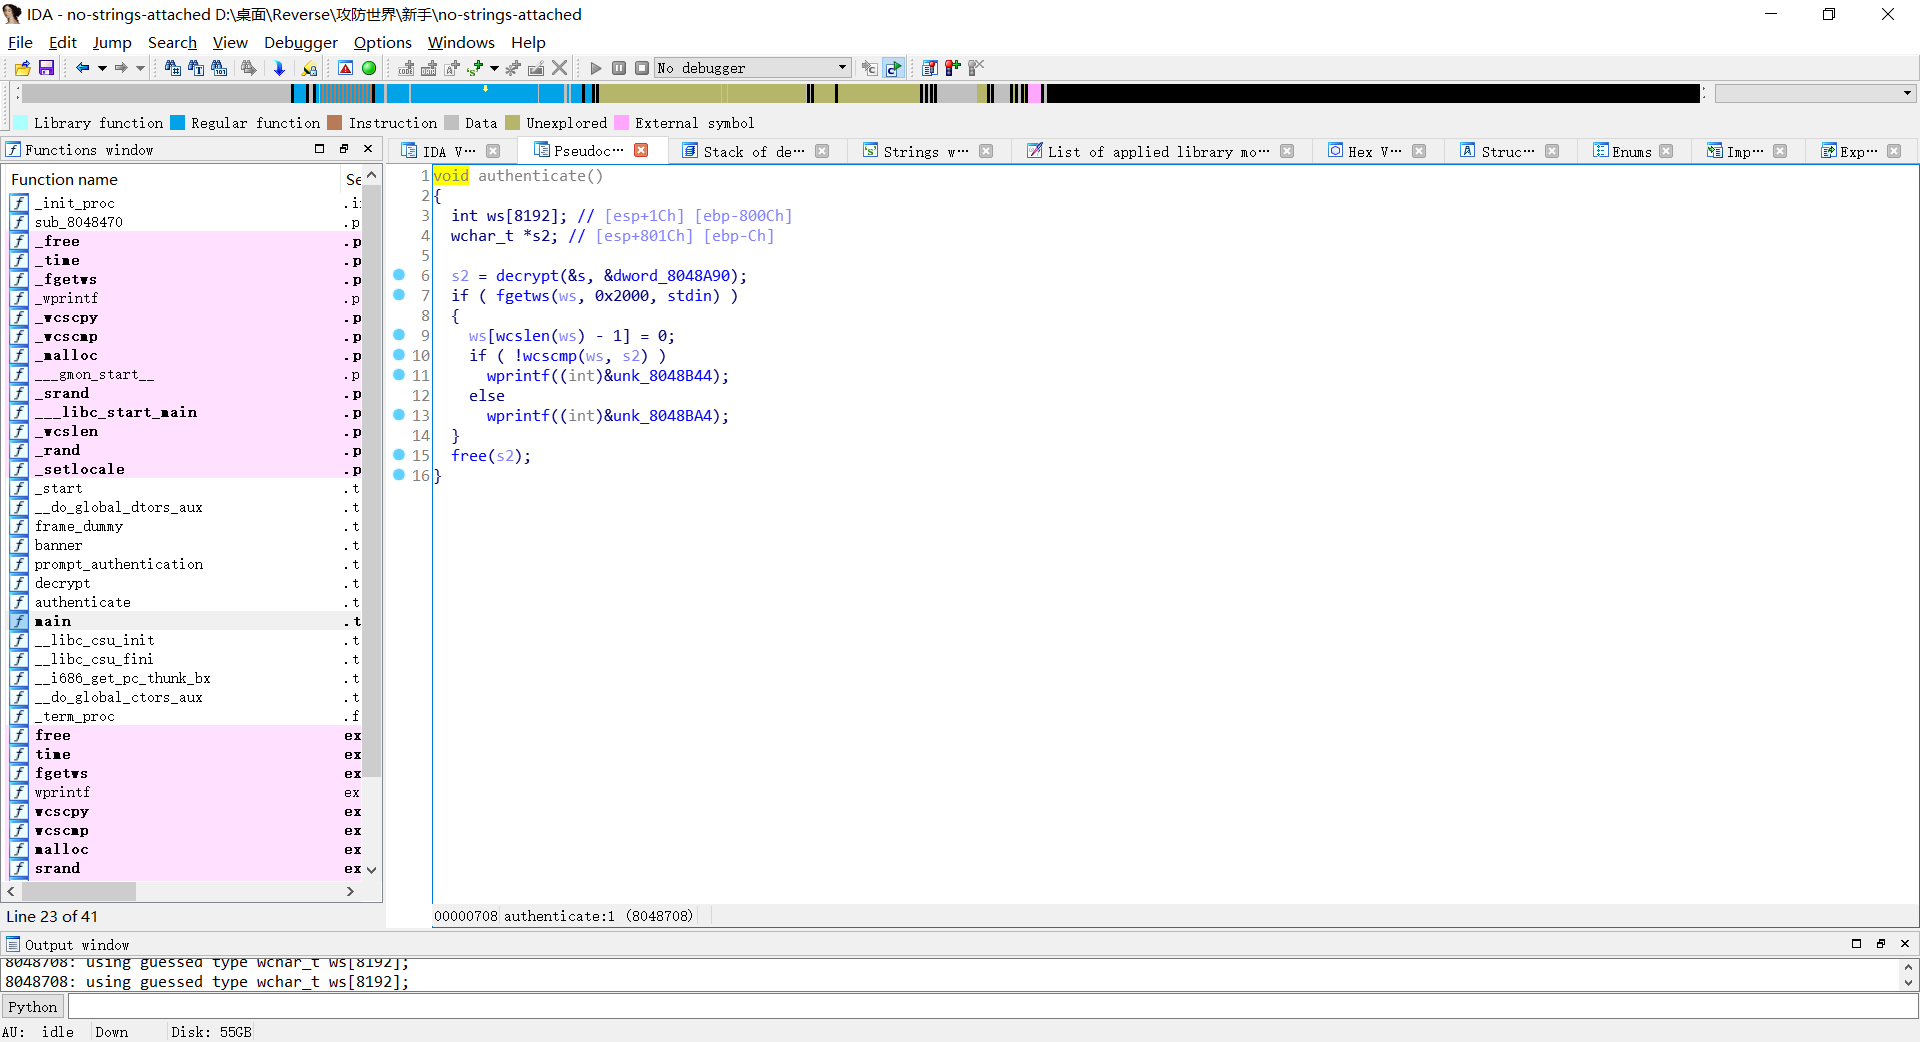
Task: Select the _wcscmp function row
Action: 185,336
